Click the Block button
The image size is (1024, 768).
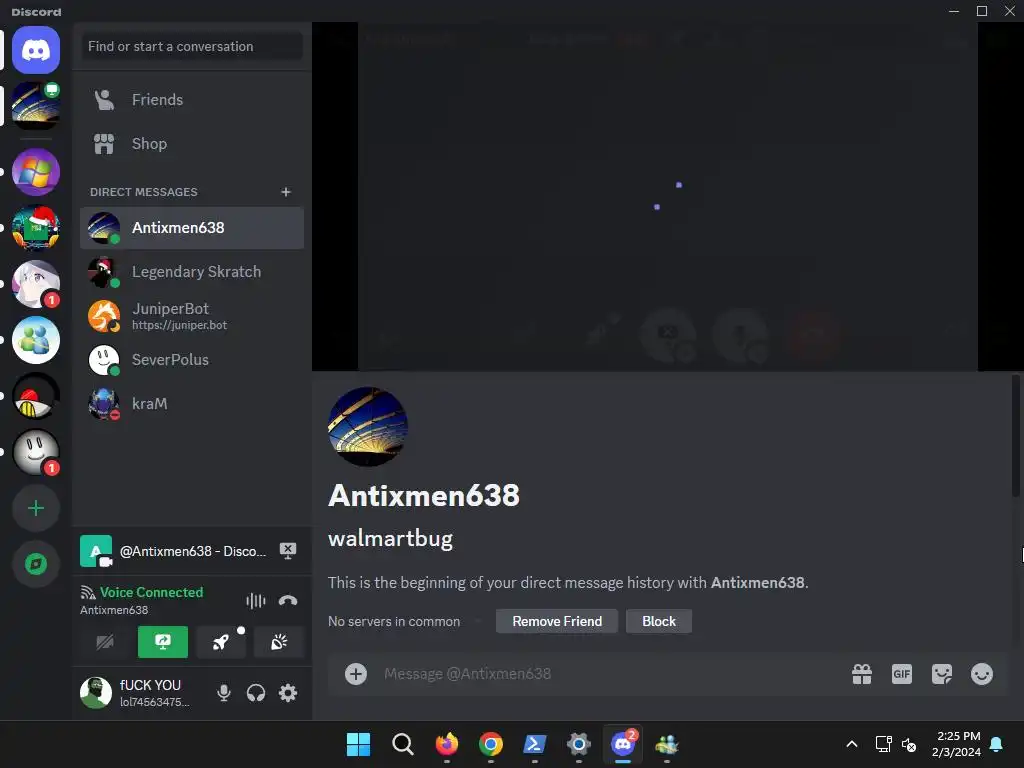(x=659, y=621)
